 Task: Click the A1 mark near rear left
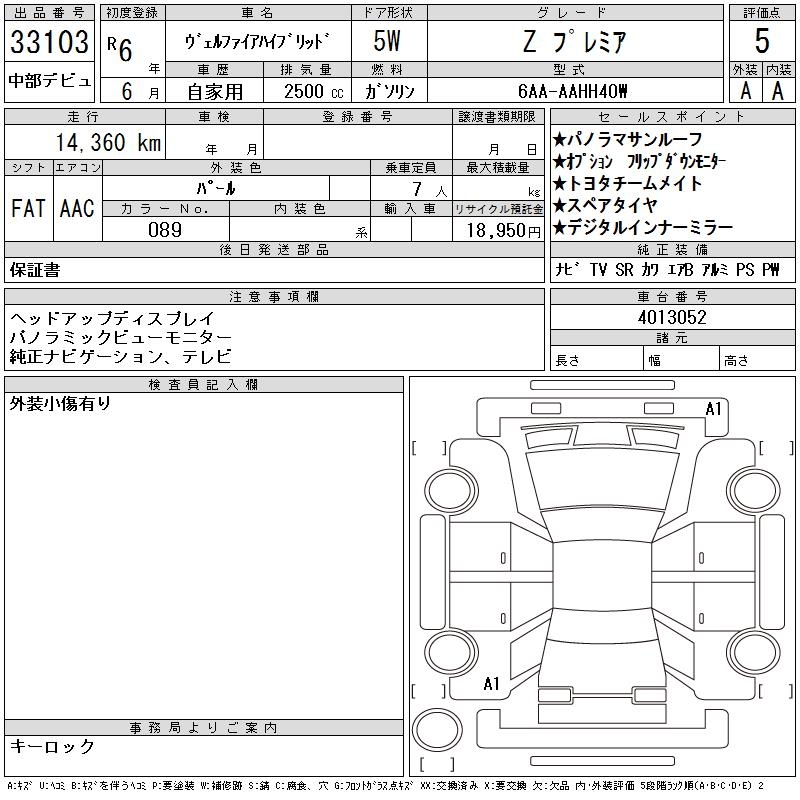pos(491,684)
